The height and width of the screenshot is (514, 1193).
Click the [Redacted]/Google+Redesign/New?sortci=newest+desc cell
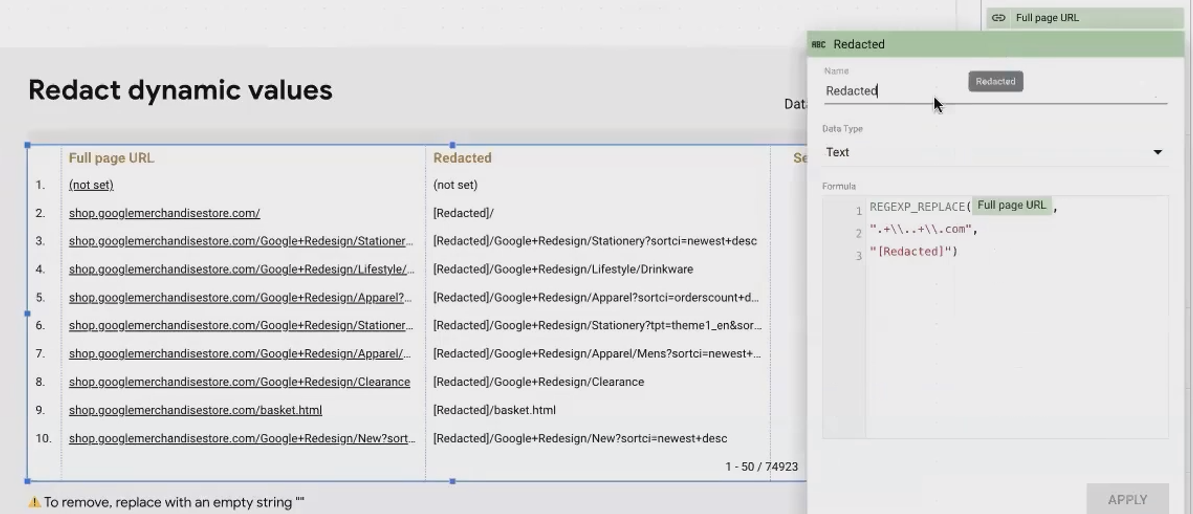(x=580, y=438)
